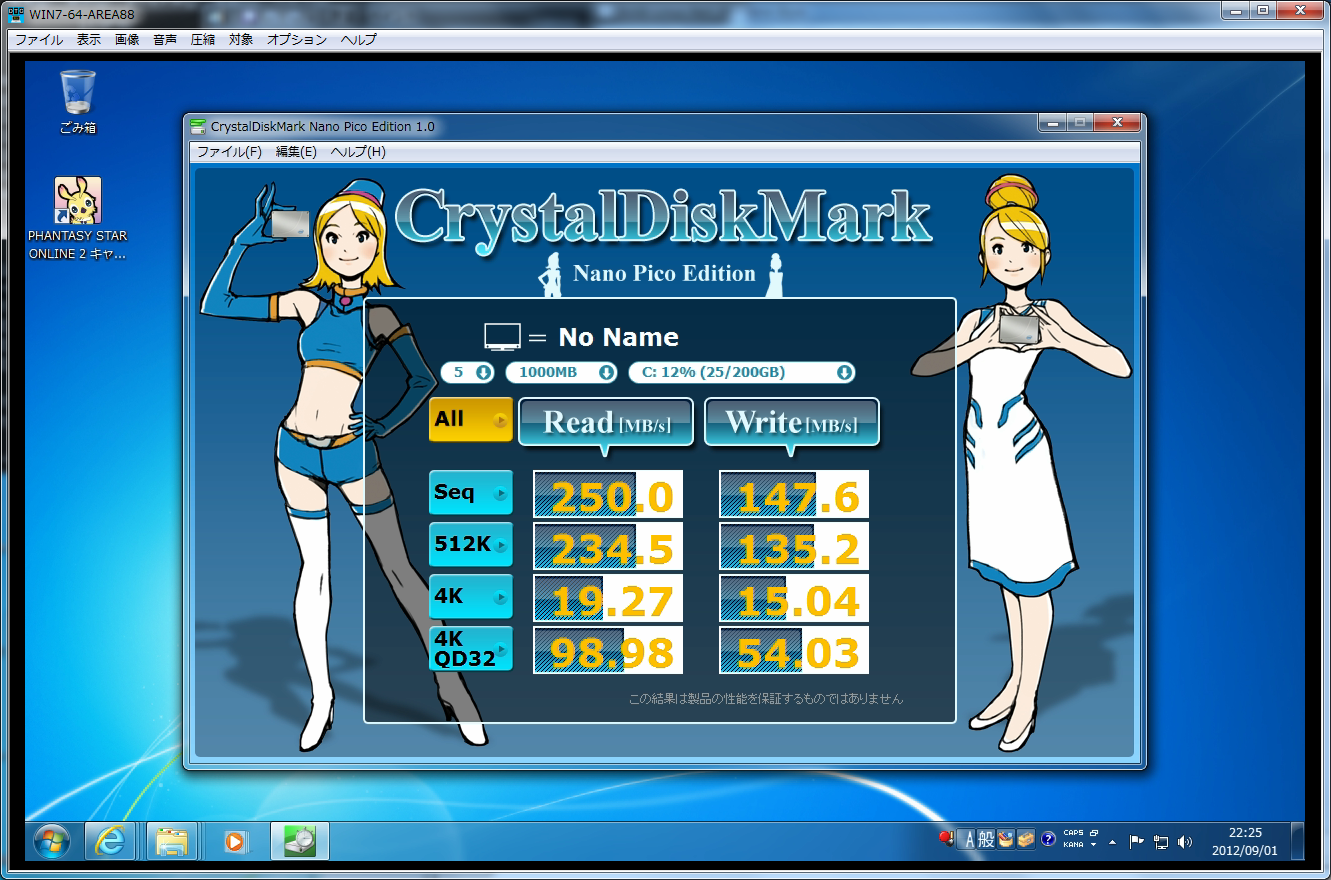Image resolution: width=1331 pixels, height=880 pixels.
Task: Click the CrystalDiskMark taskbar button
Action: pos(299,842)
